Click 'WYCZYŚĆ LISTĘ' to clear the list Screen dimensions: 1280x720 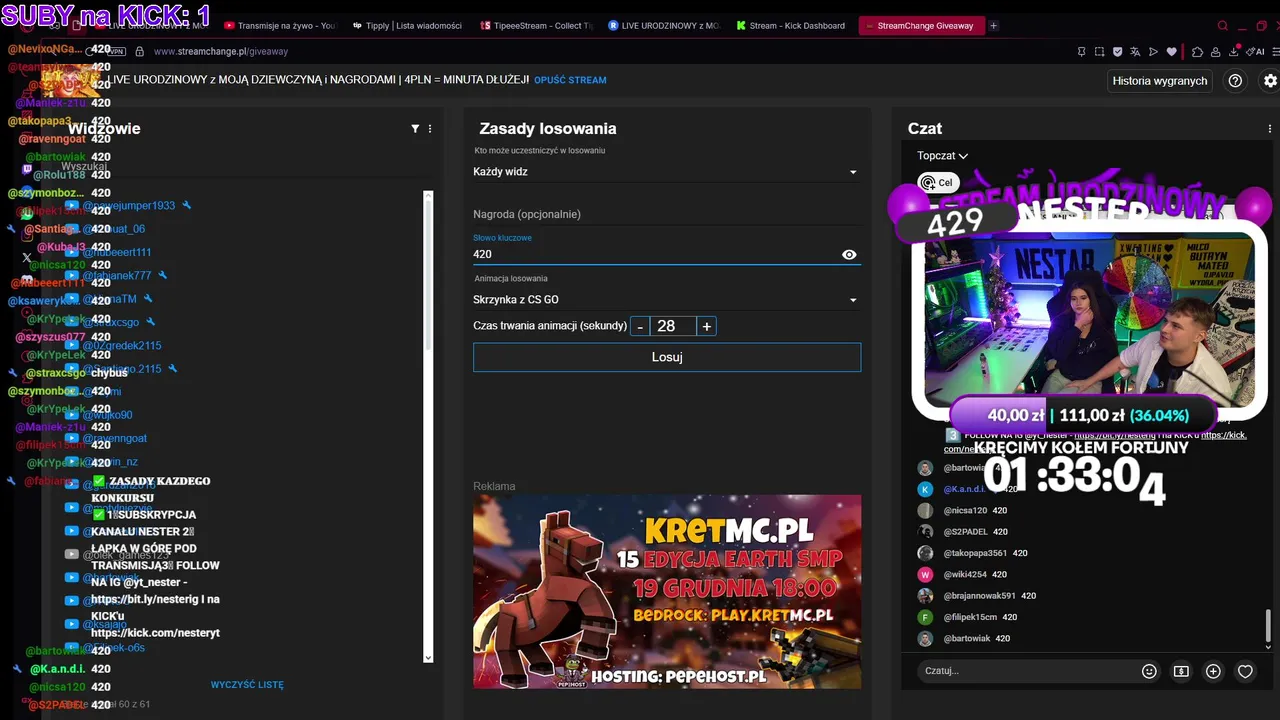click(x=247, y=685)
